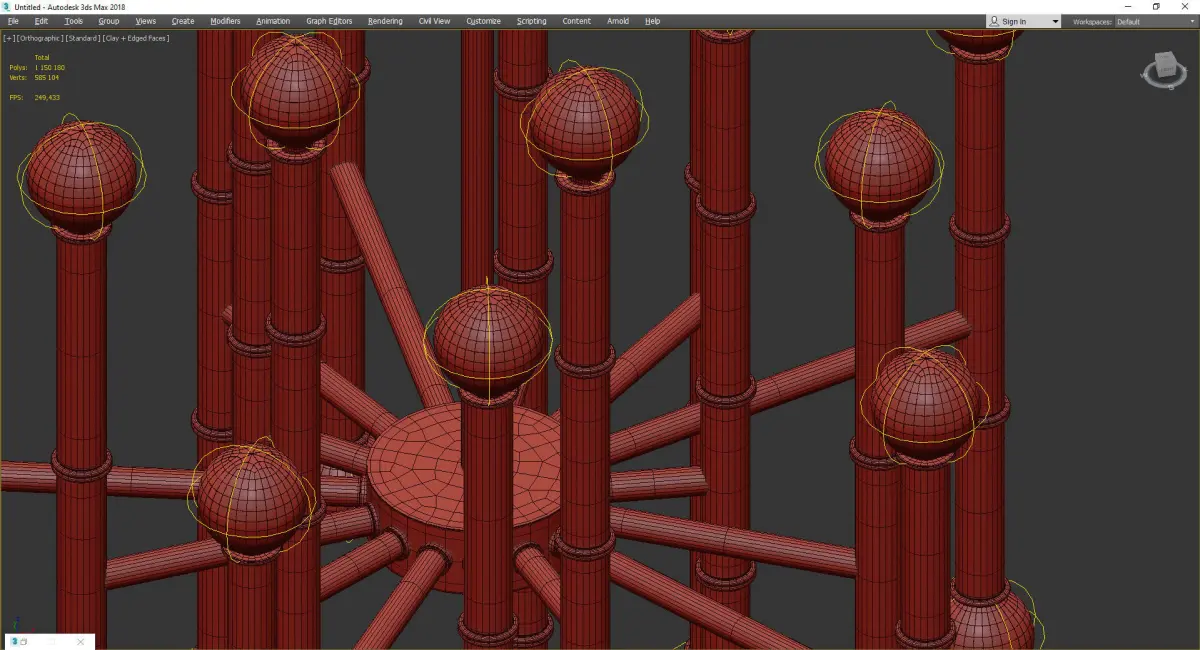Click the Polys count statistic
Screen dimensions: 1200x650
coord(37,68)
